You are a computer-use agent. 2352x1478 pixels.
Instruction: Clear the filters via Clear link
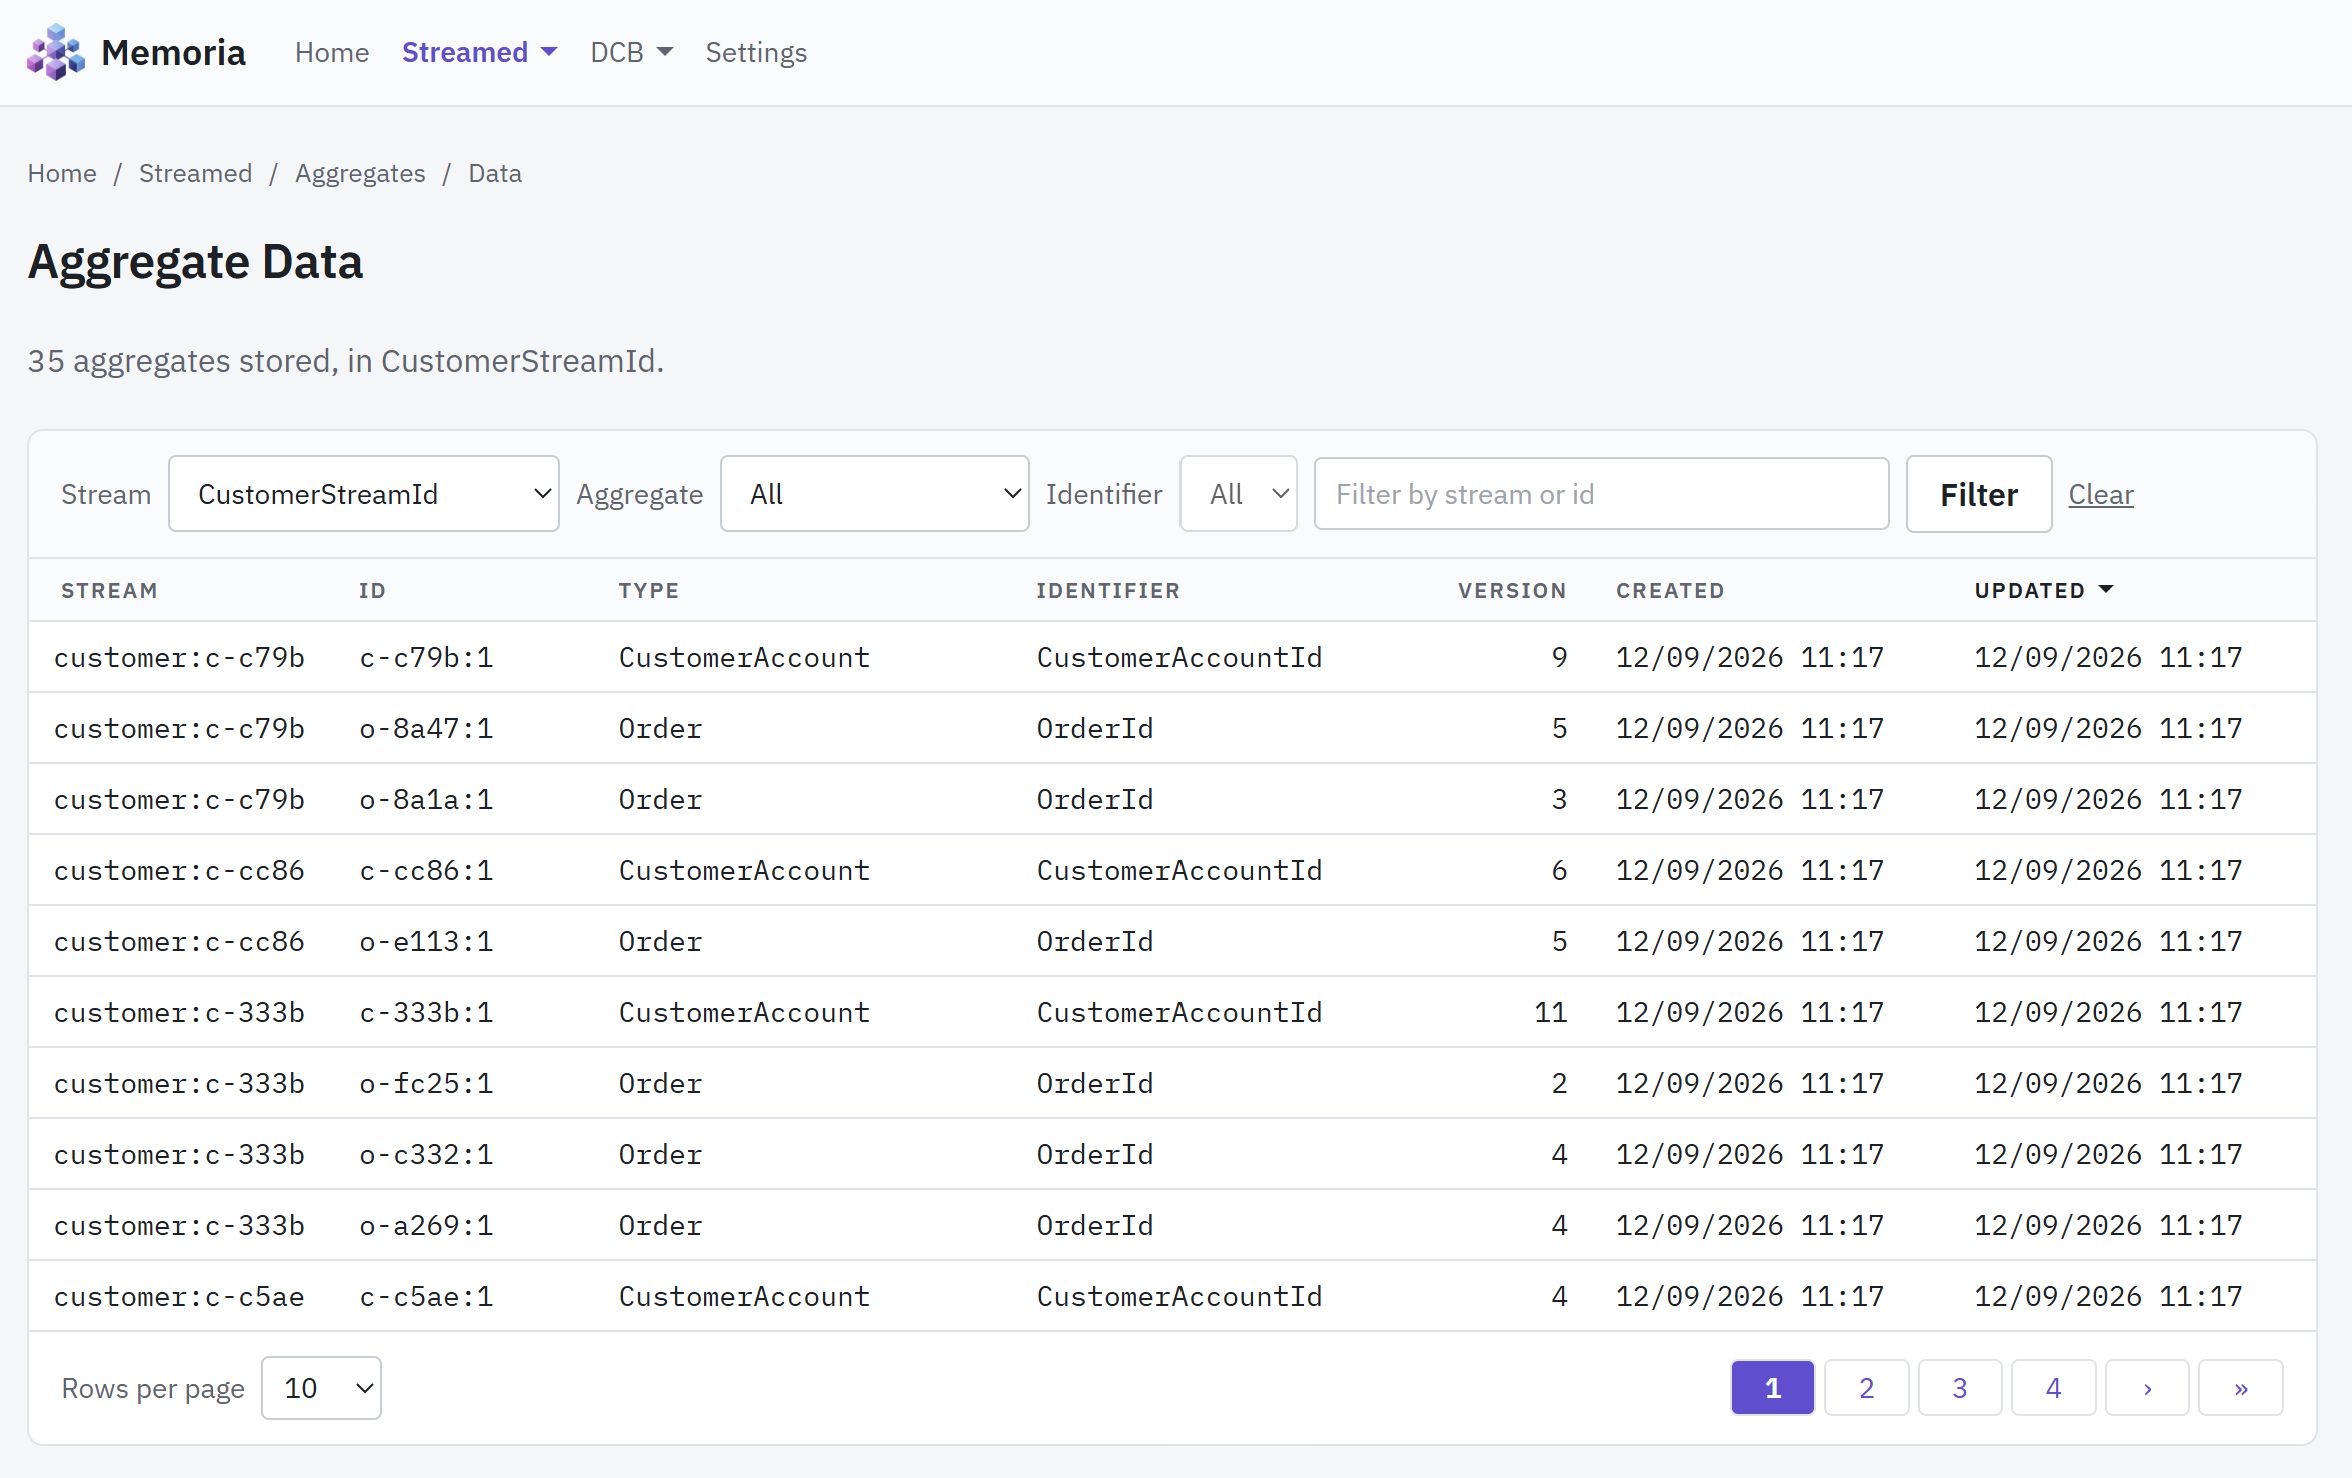[x=2101, y=494]
